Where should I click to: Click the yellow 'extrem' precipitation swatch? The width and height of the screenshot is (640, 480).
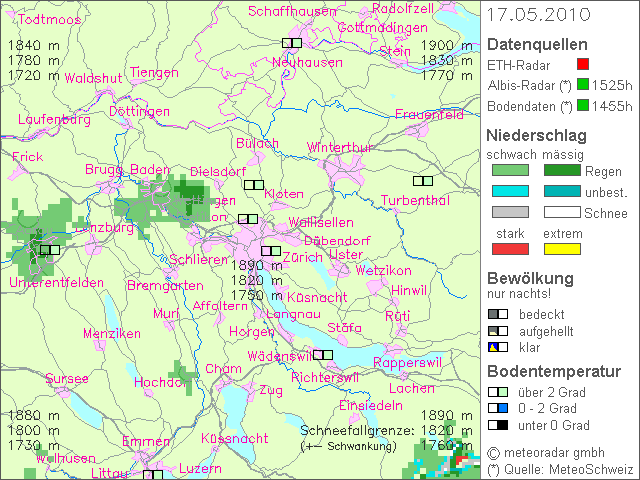562,249
